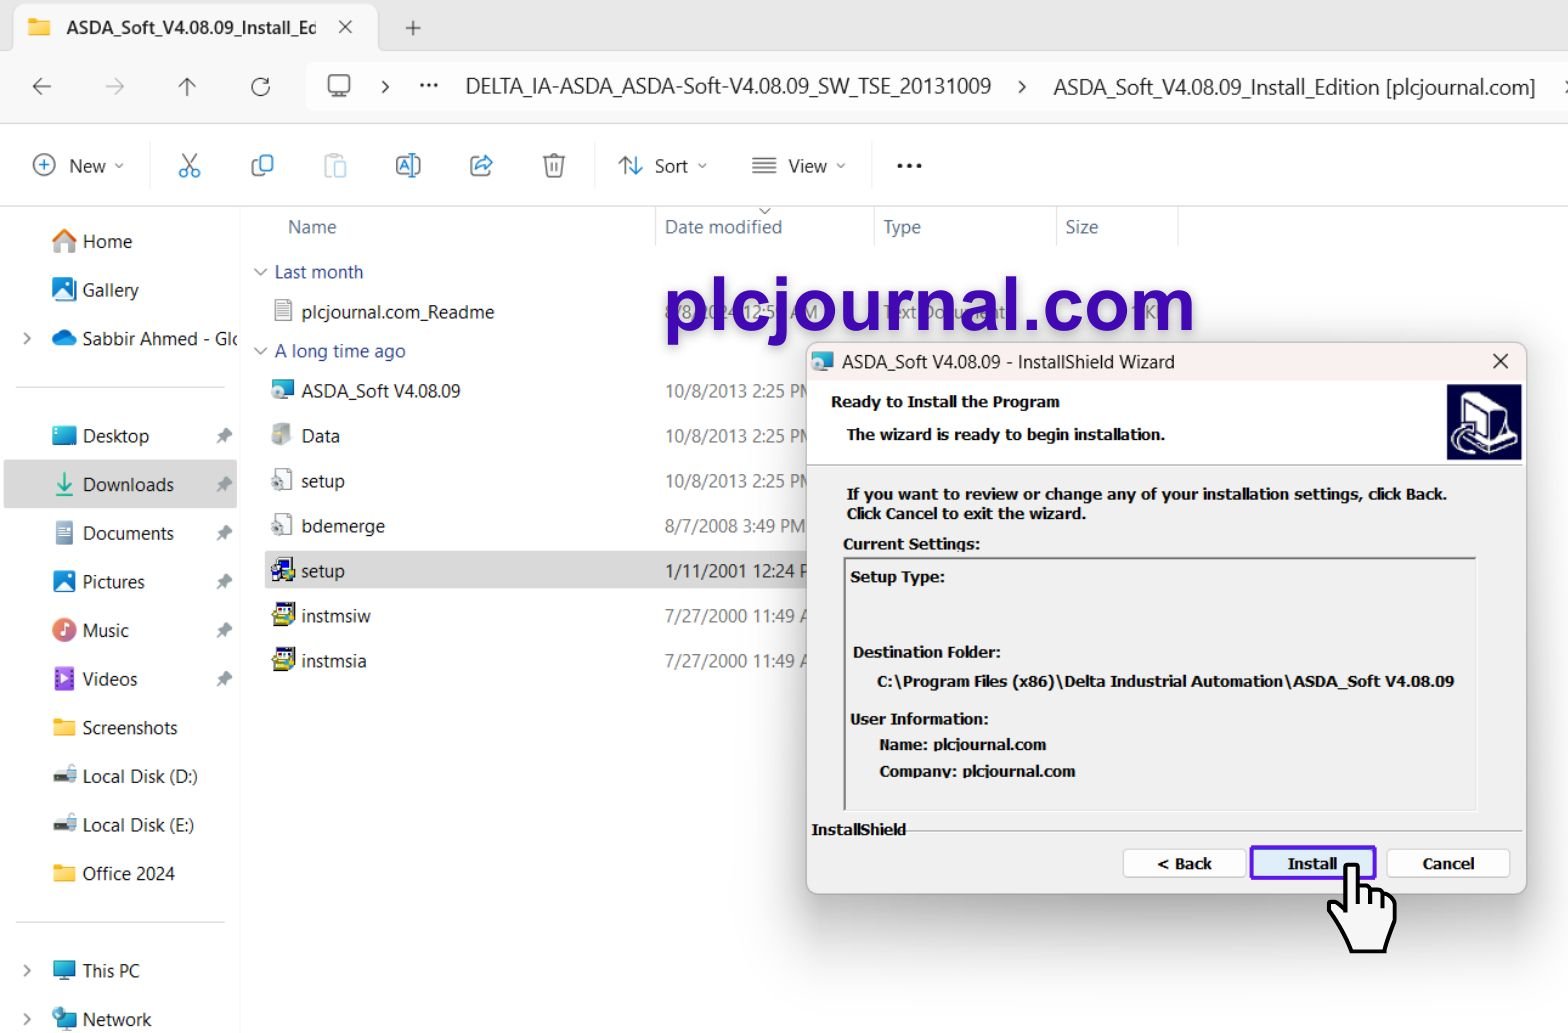Click Cancel in the InstallShield Wizard
This screenshot has width=1568, height=1033.
pos(1448,863)
